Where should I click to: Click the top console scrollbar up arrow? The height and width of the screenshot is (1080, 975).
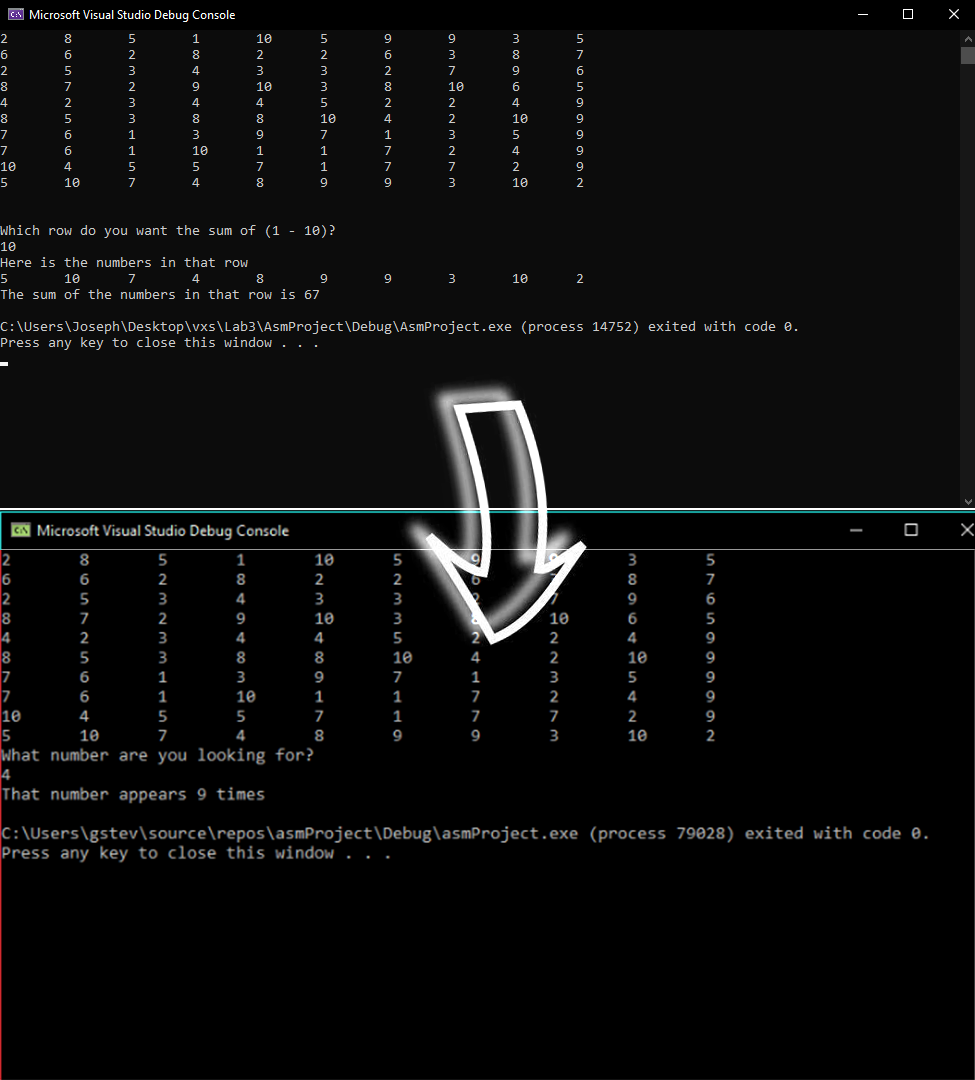coord(967,37)
